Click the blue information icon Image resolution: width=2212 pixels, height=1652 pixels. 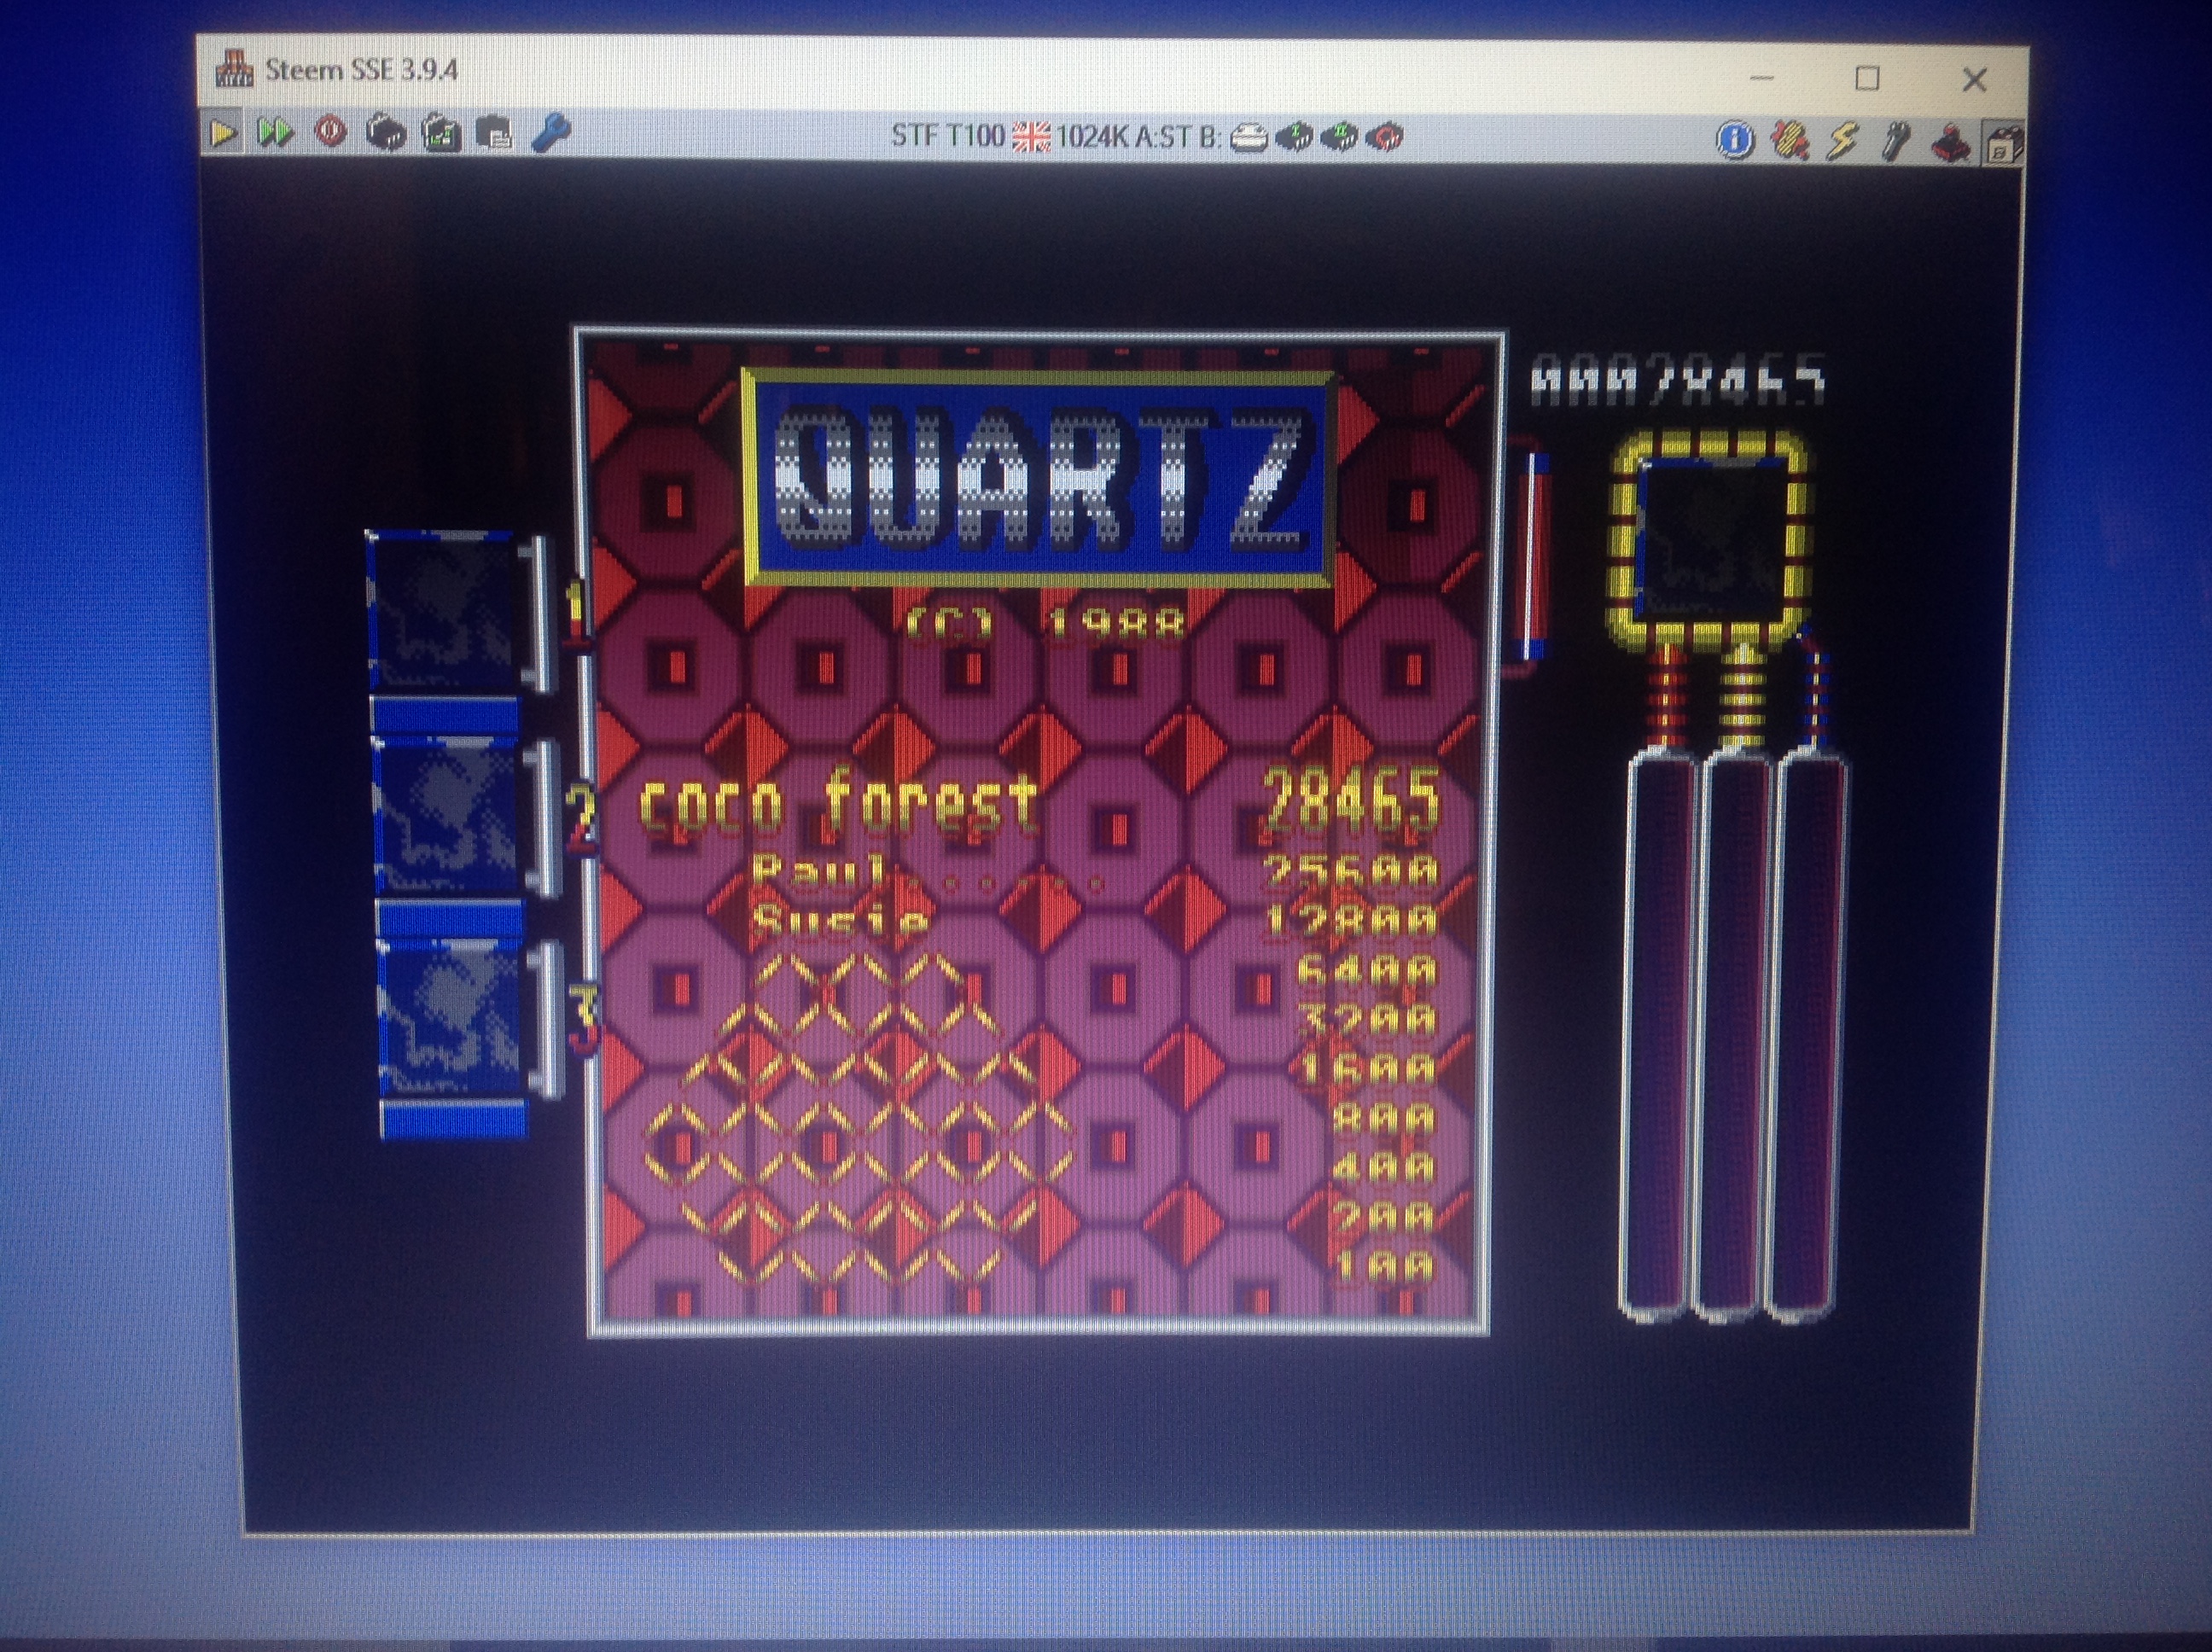(x=1735, y=139)
